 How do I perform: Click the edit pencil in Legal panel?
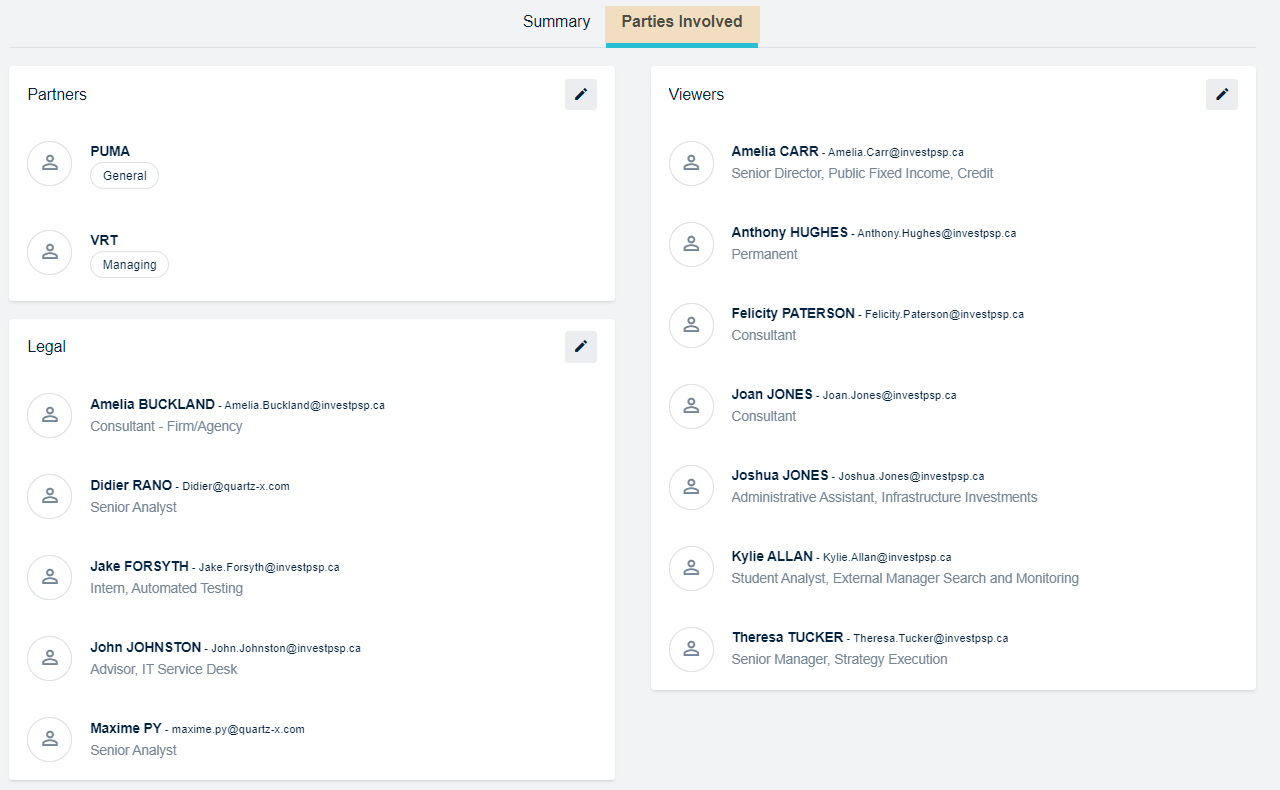click(580, 347)
